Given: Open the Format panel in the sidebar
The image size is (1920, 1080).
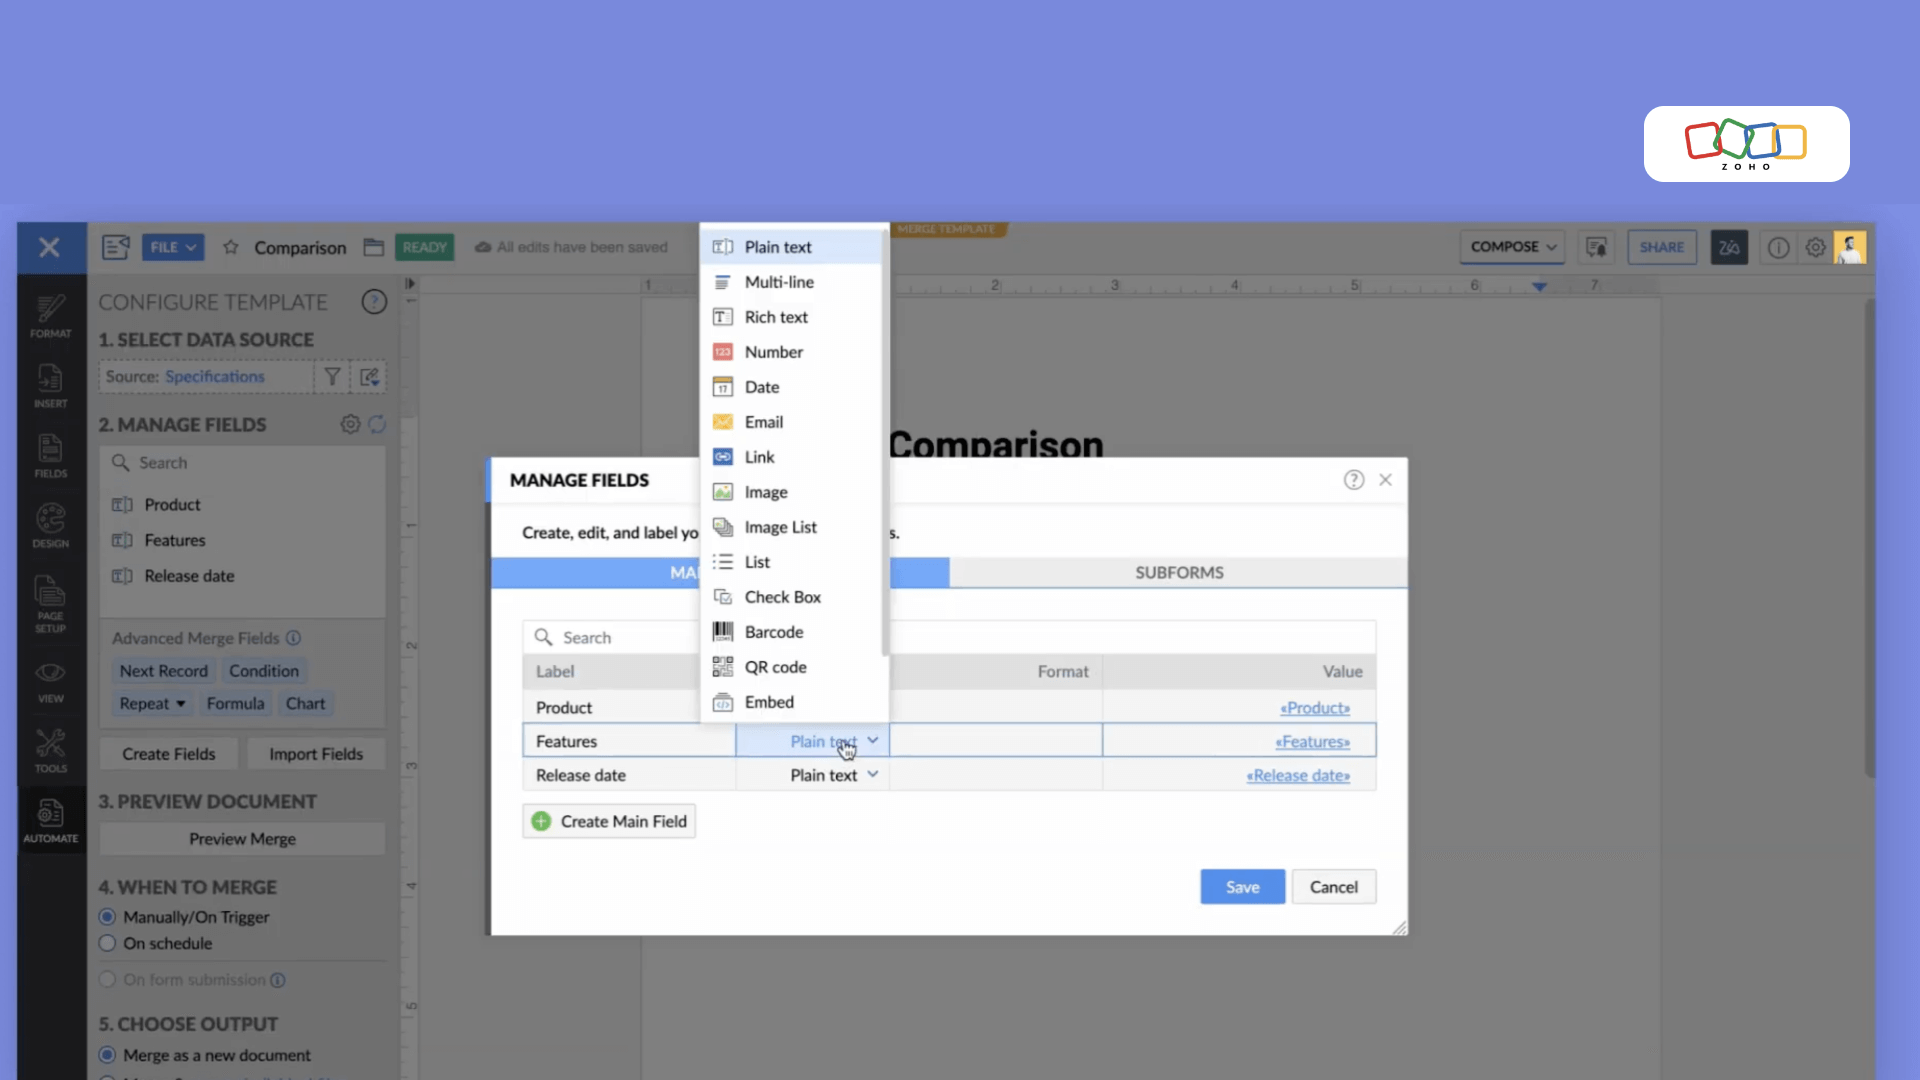Looking at the screenshot, I should click(x=50, y=316).
